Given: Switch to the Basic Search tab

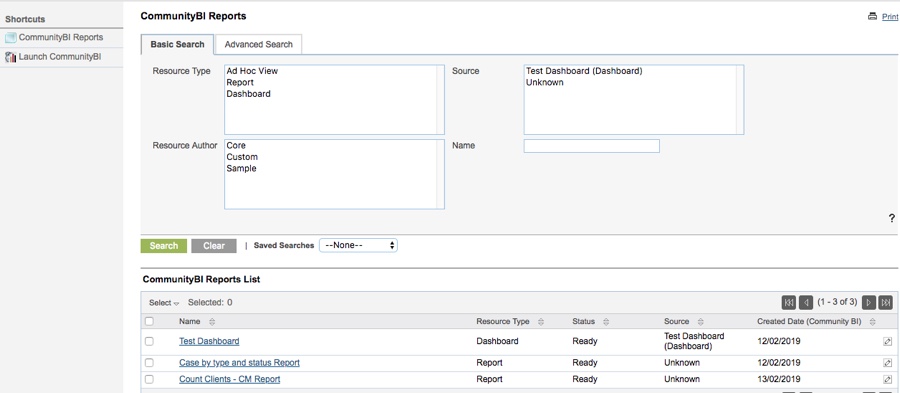Looking at the screenshot, I should (x=177, y=44).
